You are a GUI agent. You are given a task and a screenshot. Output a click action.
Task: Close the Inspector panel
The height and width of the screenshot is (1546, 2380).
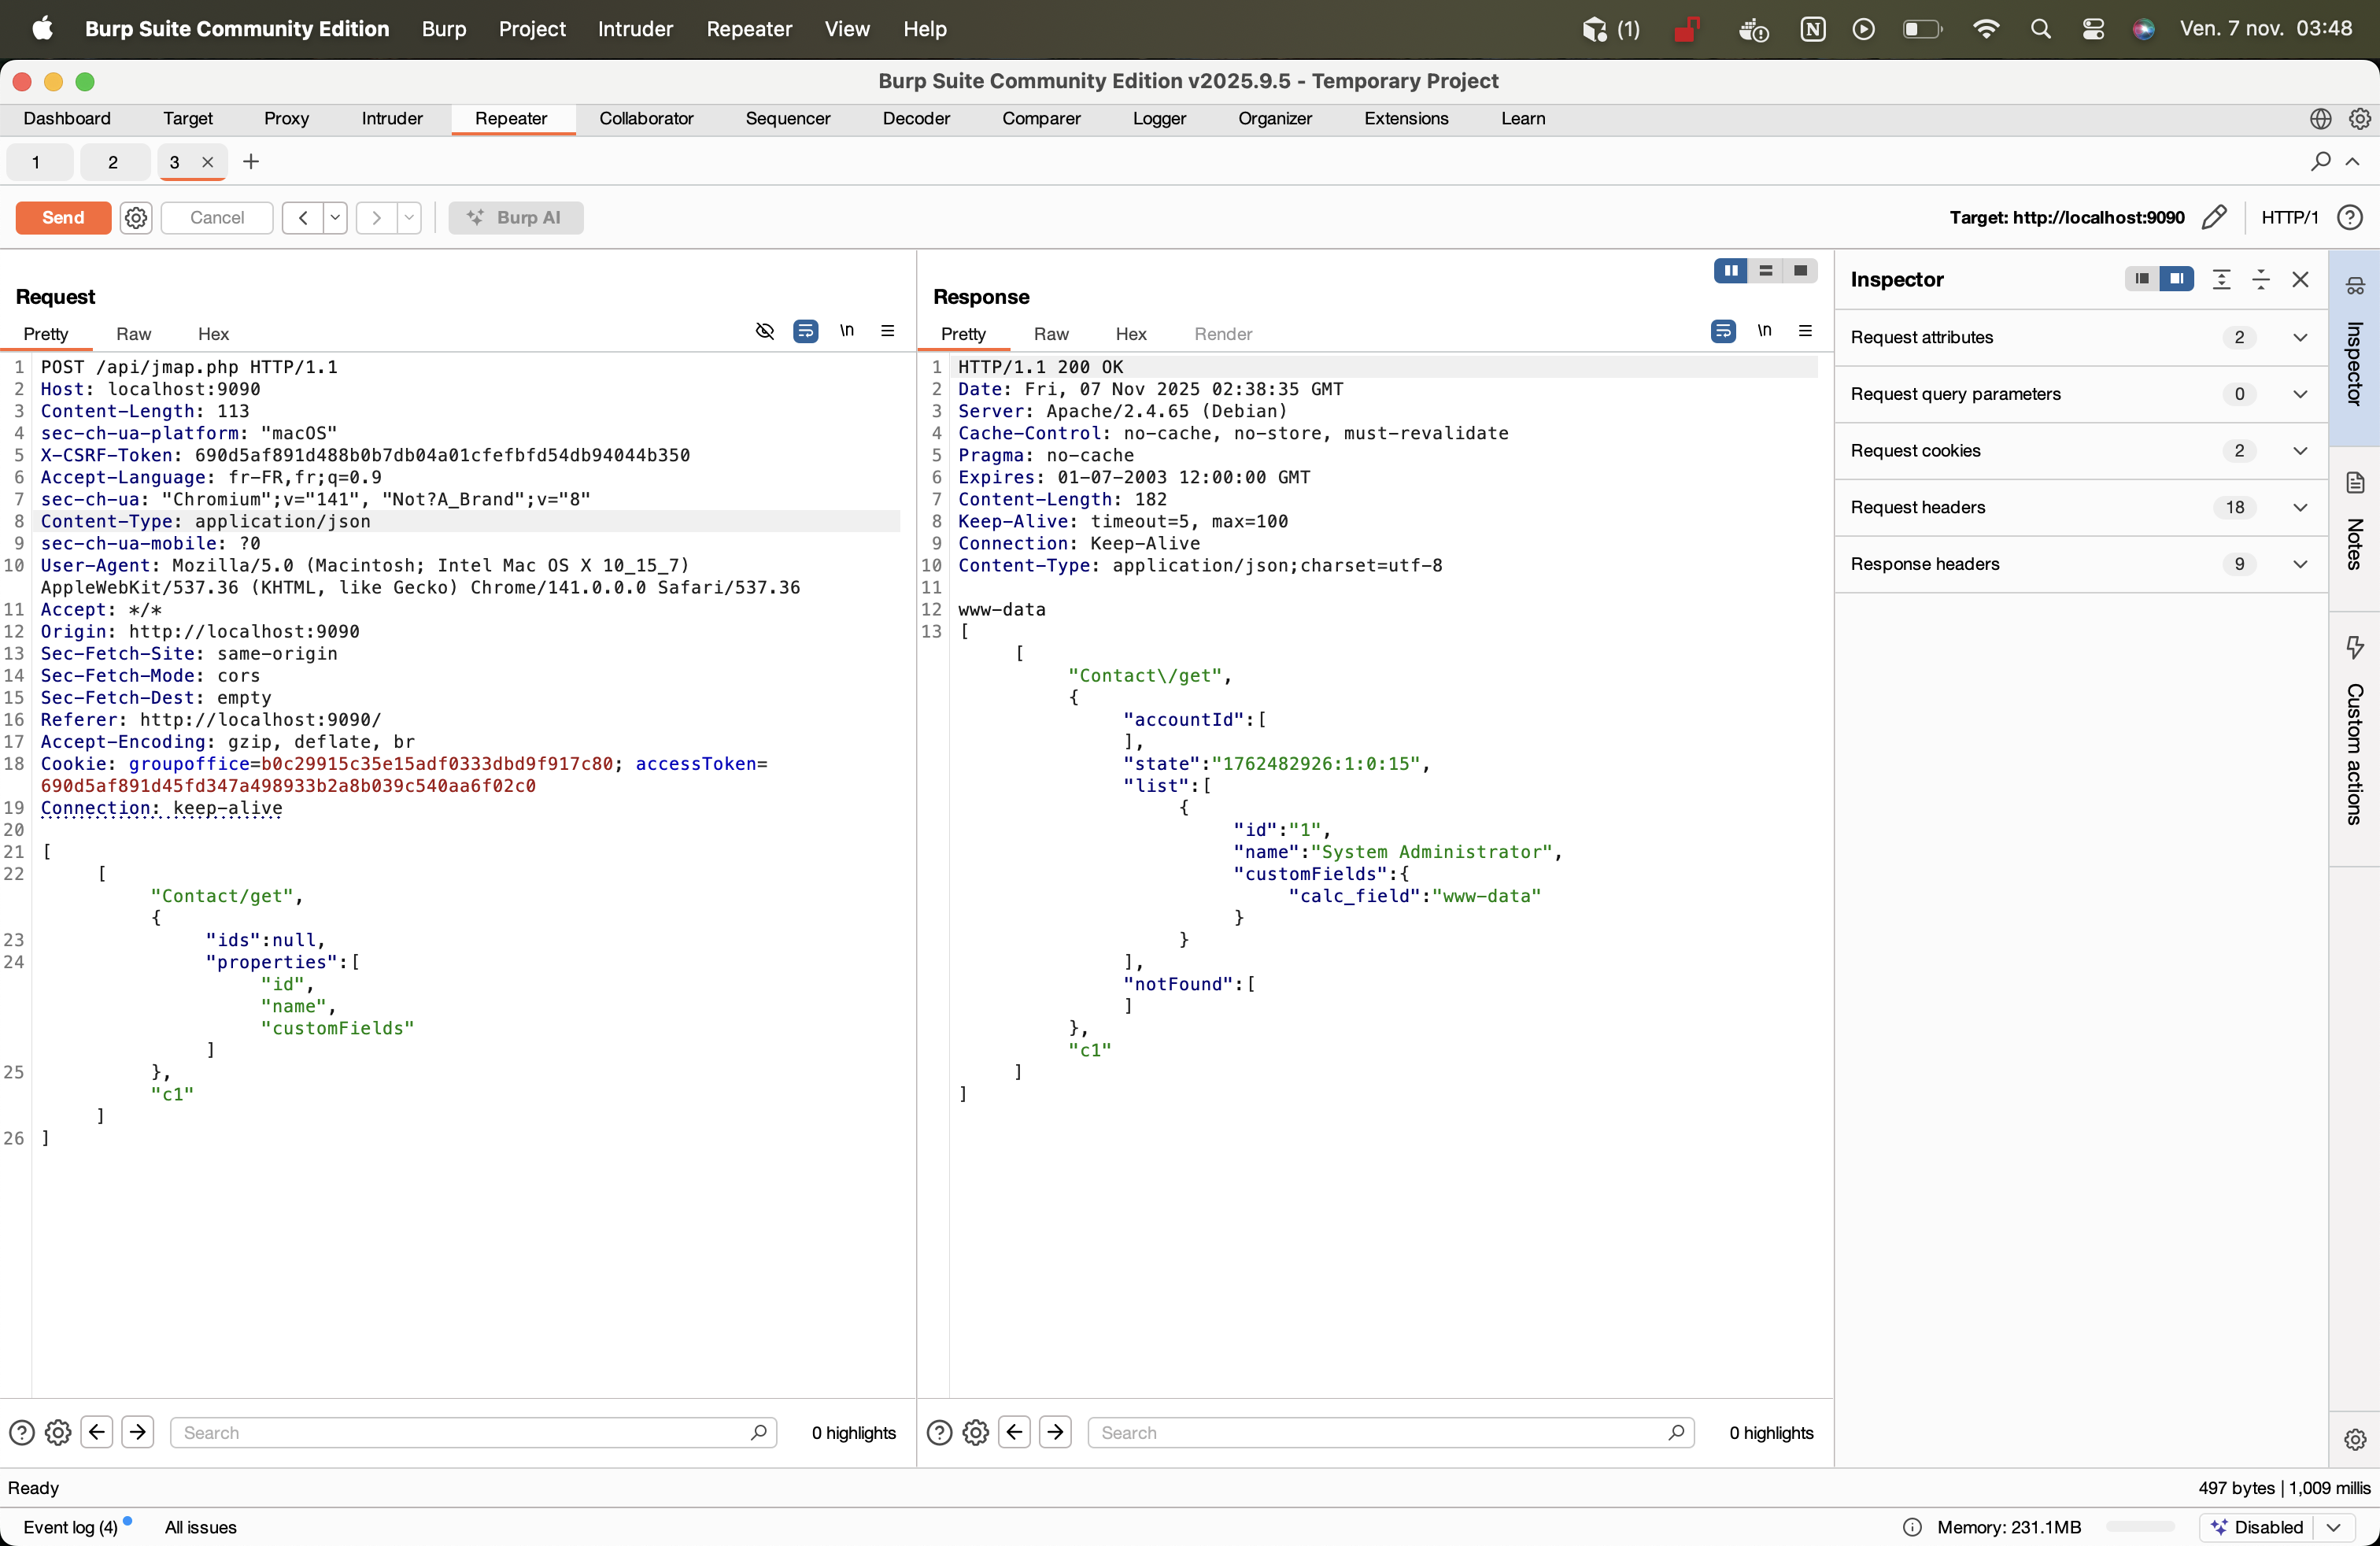[2300, 280]
